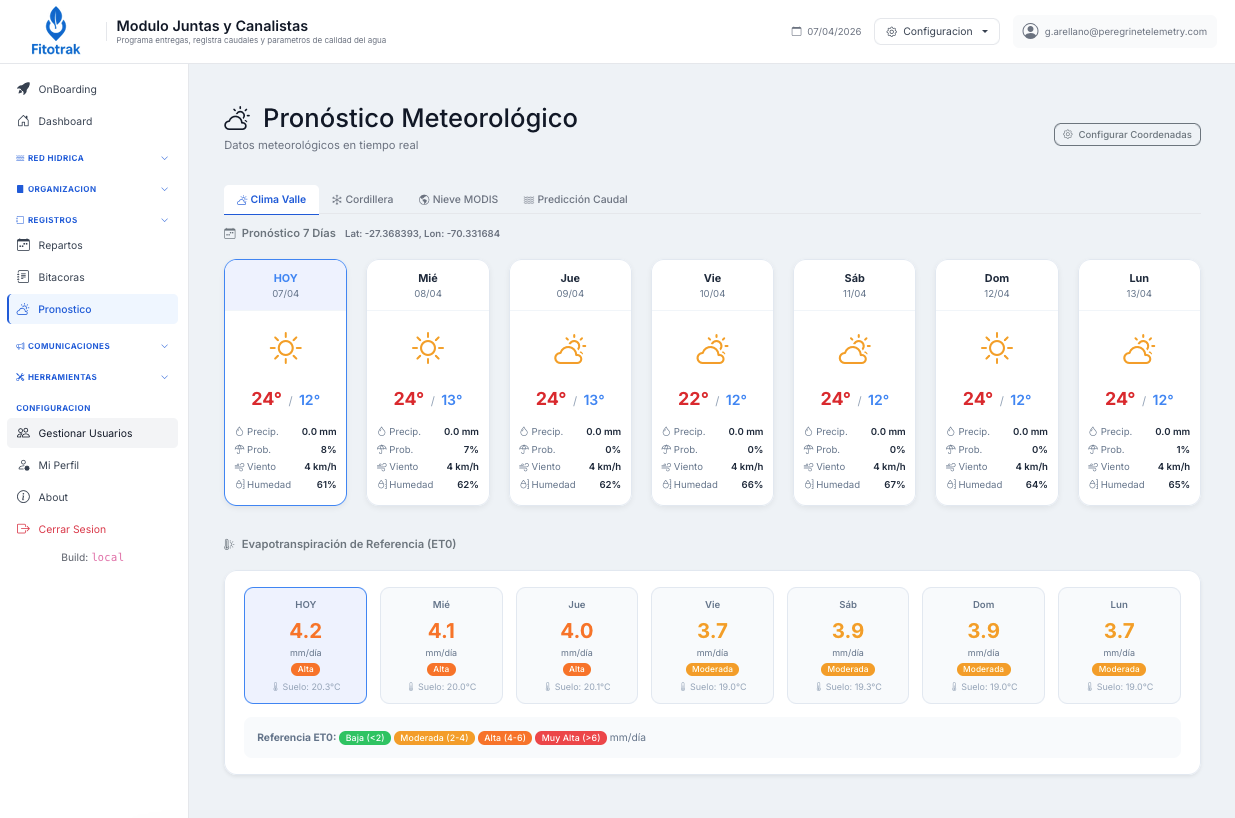Select the Vie evapotranspiration day card

click(x=712, y=645)
